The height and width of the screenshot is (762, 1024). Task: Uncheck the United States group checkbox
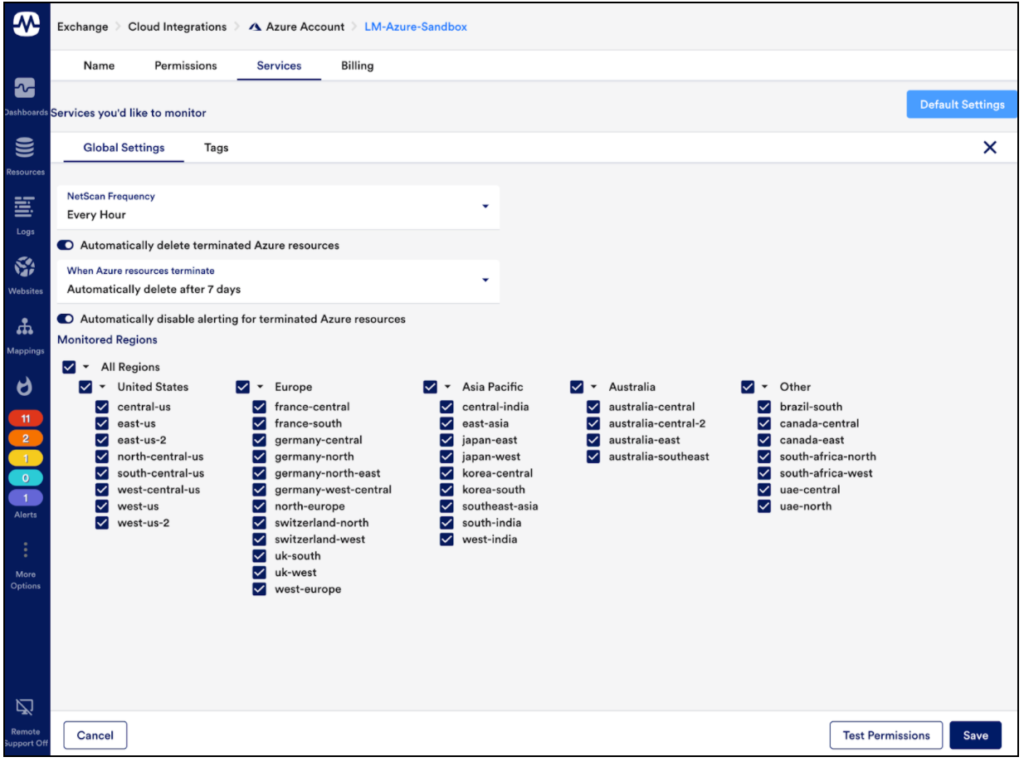86,387
